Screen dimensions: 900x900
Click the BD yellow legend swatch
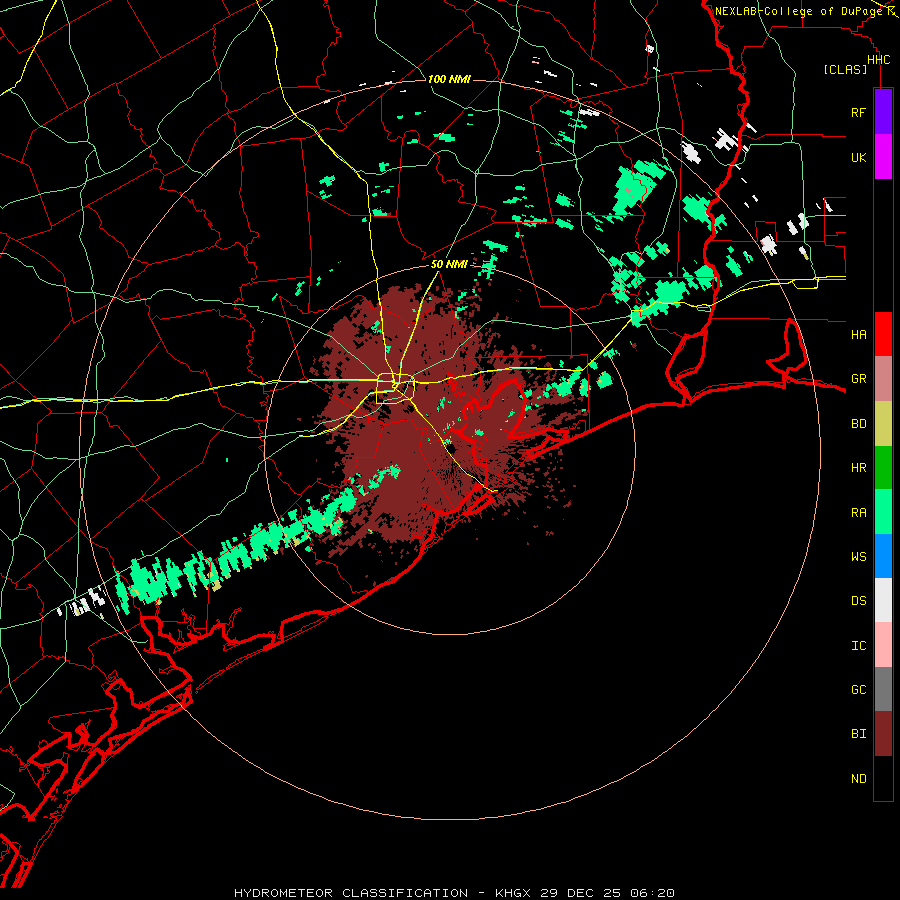(883, 424)
